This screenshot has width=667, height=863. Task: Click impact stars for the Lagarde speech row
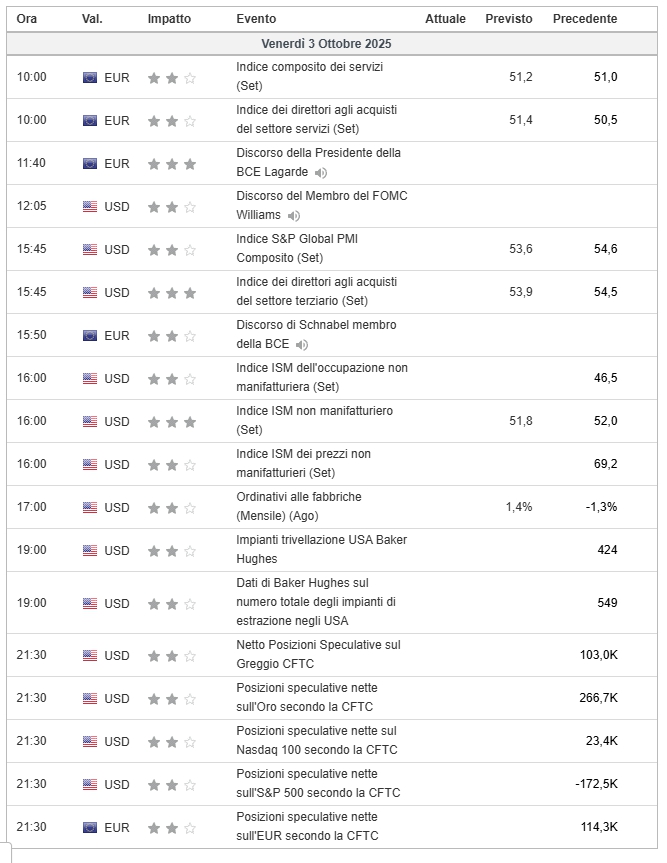pyautogui.click(x=172, y=163)
